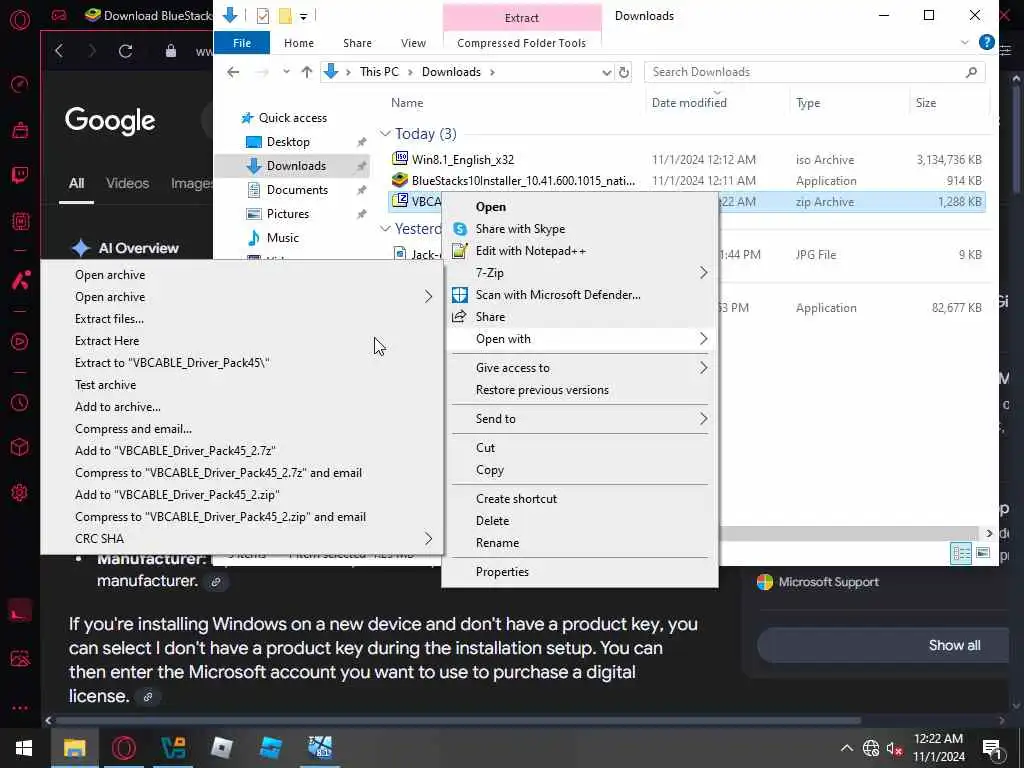
Task: Open the volume speaker tray icon
Action: [x=894, y=748]
